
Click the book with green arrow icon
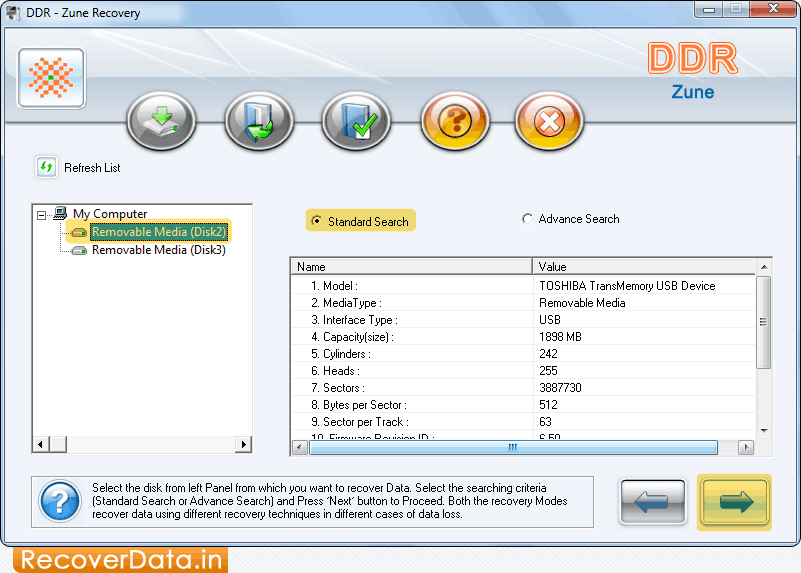tap(259, 122)
